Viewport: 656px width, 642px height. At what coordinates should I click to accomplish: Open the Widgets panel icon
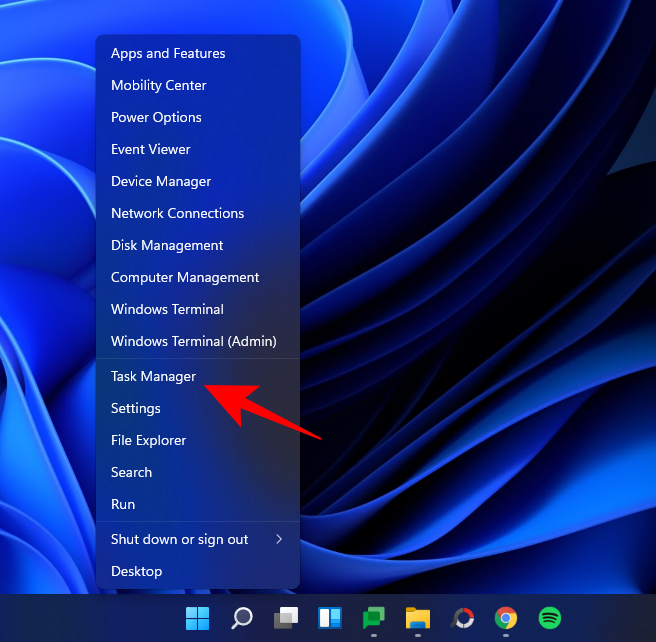pyautogui.click(x=330, y=617)
